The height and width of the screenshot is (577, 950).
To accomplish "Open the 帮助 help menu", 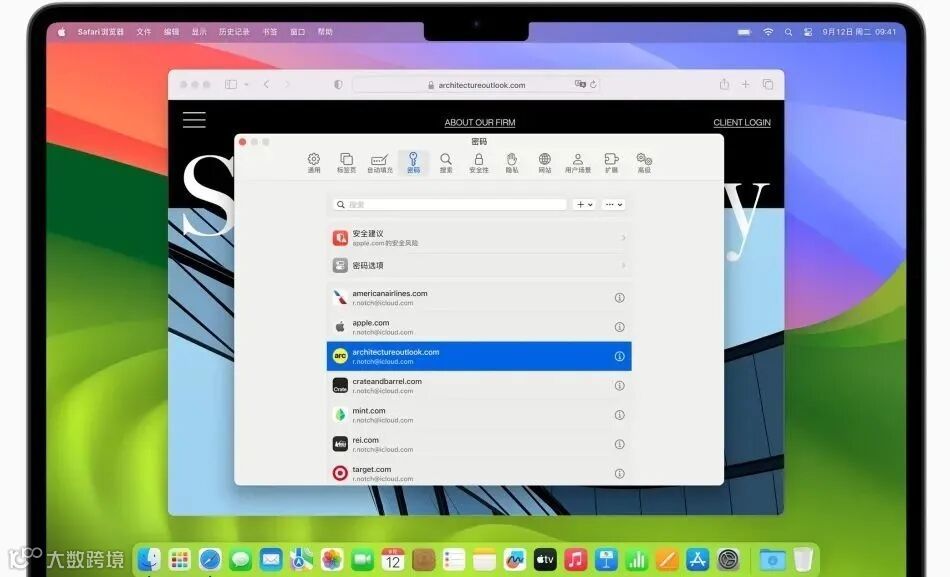I will (x=325, y=32).
